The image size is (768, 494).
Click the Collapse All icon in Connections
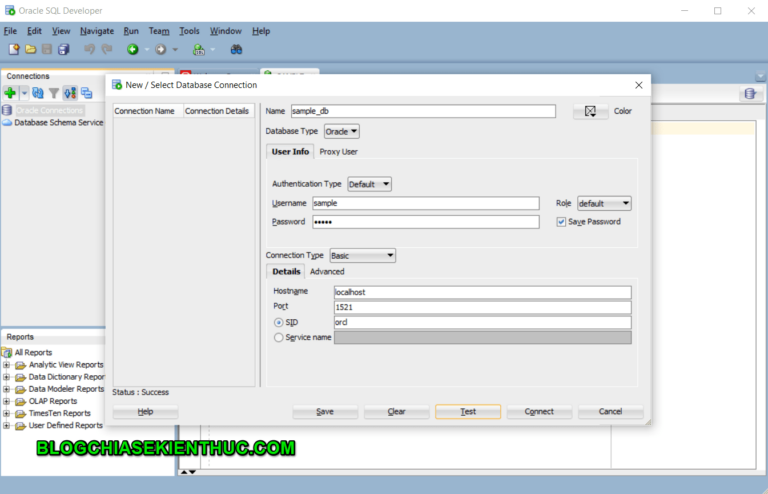coord(87,93)
